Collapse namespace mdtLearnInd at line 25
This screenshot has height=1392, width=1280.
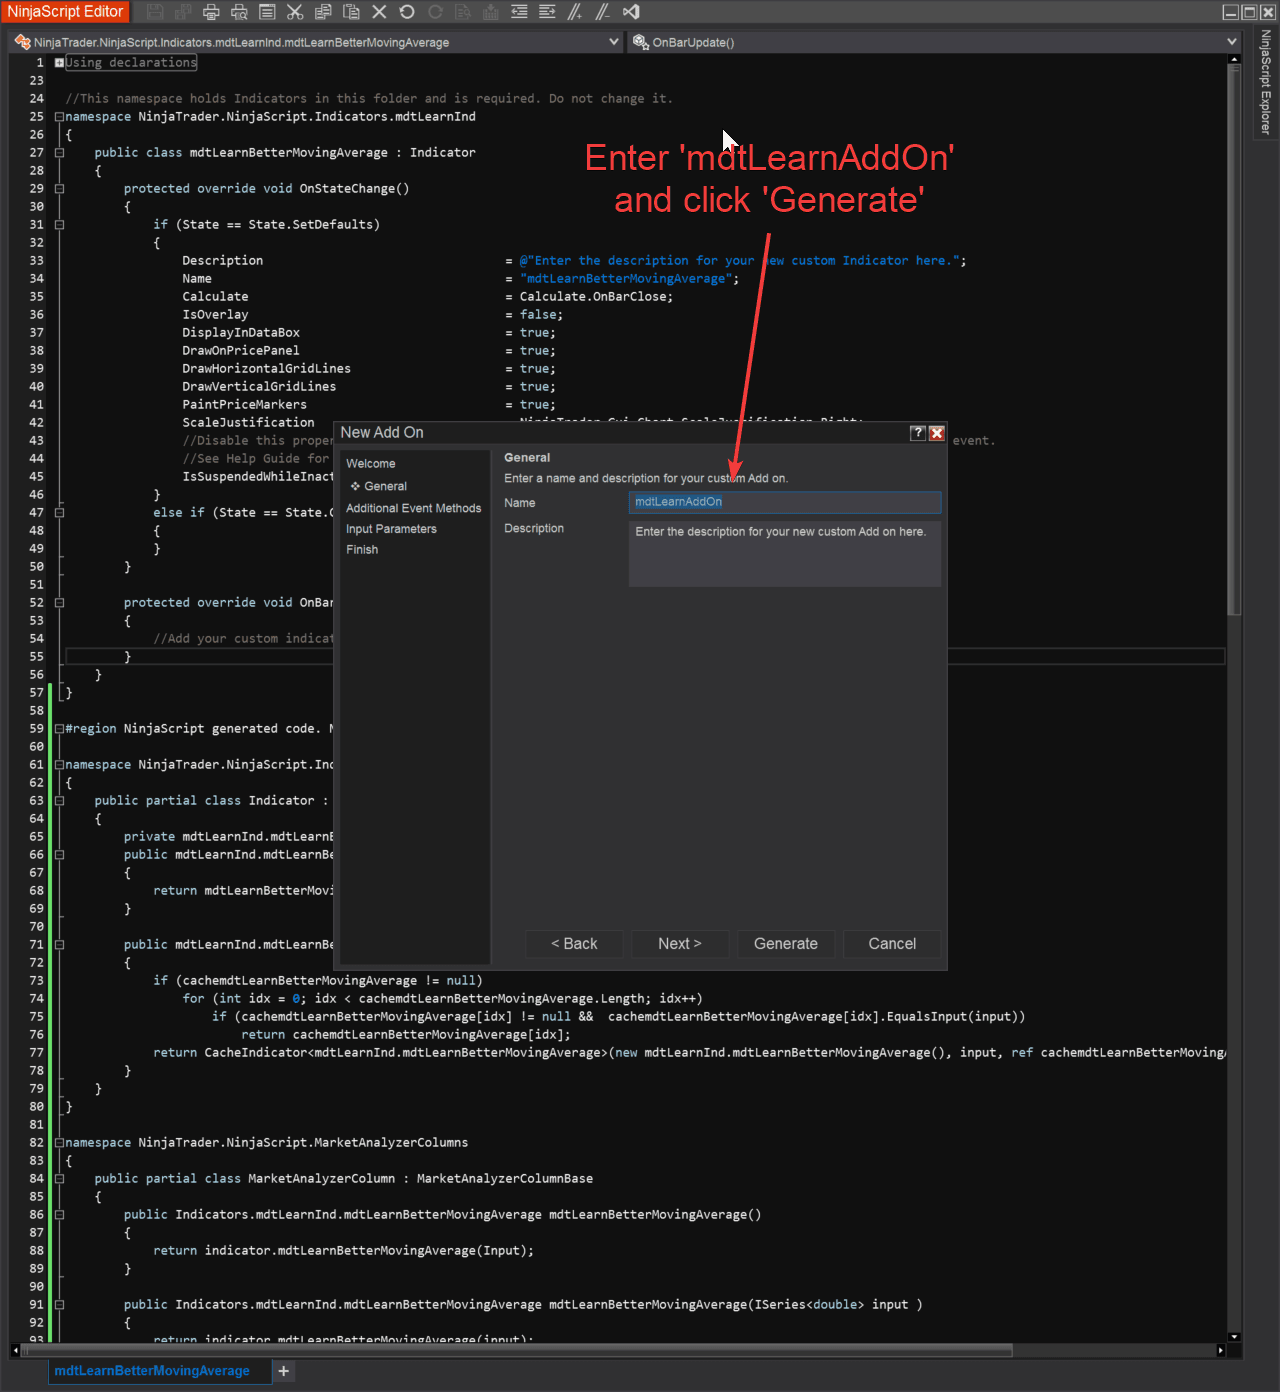pos(59,117)
